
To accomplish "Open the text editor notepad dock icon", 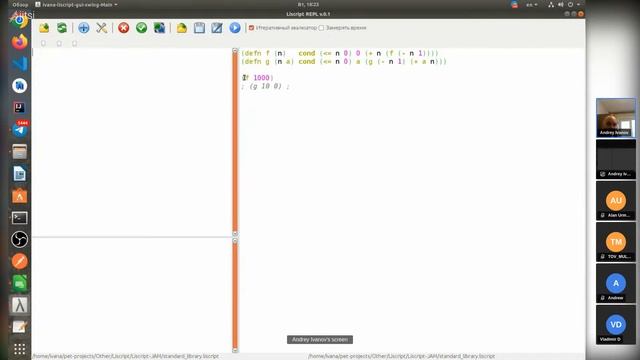I will (19, 327).
